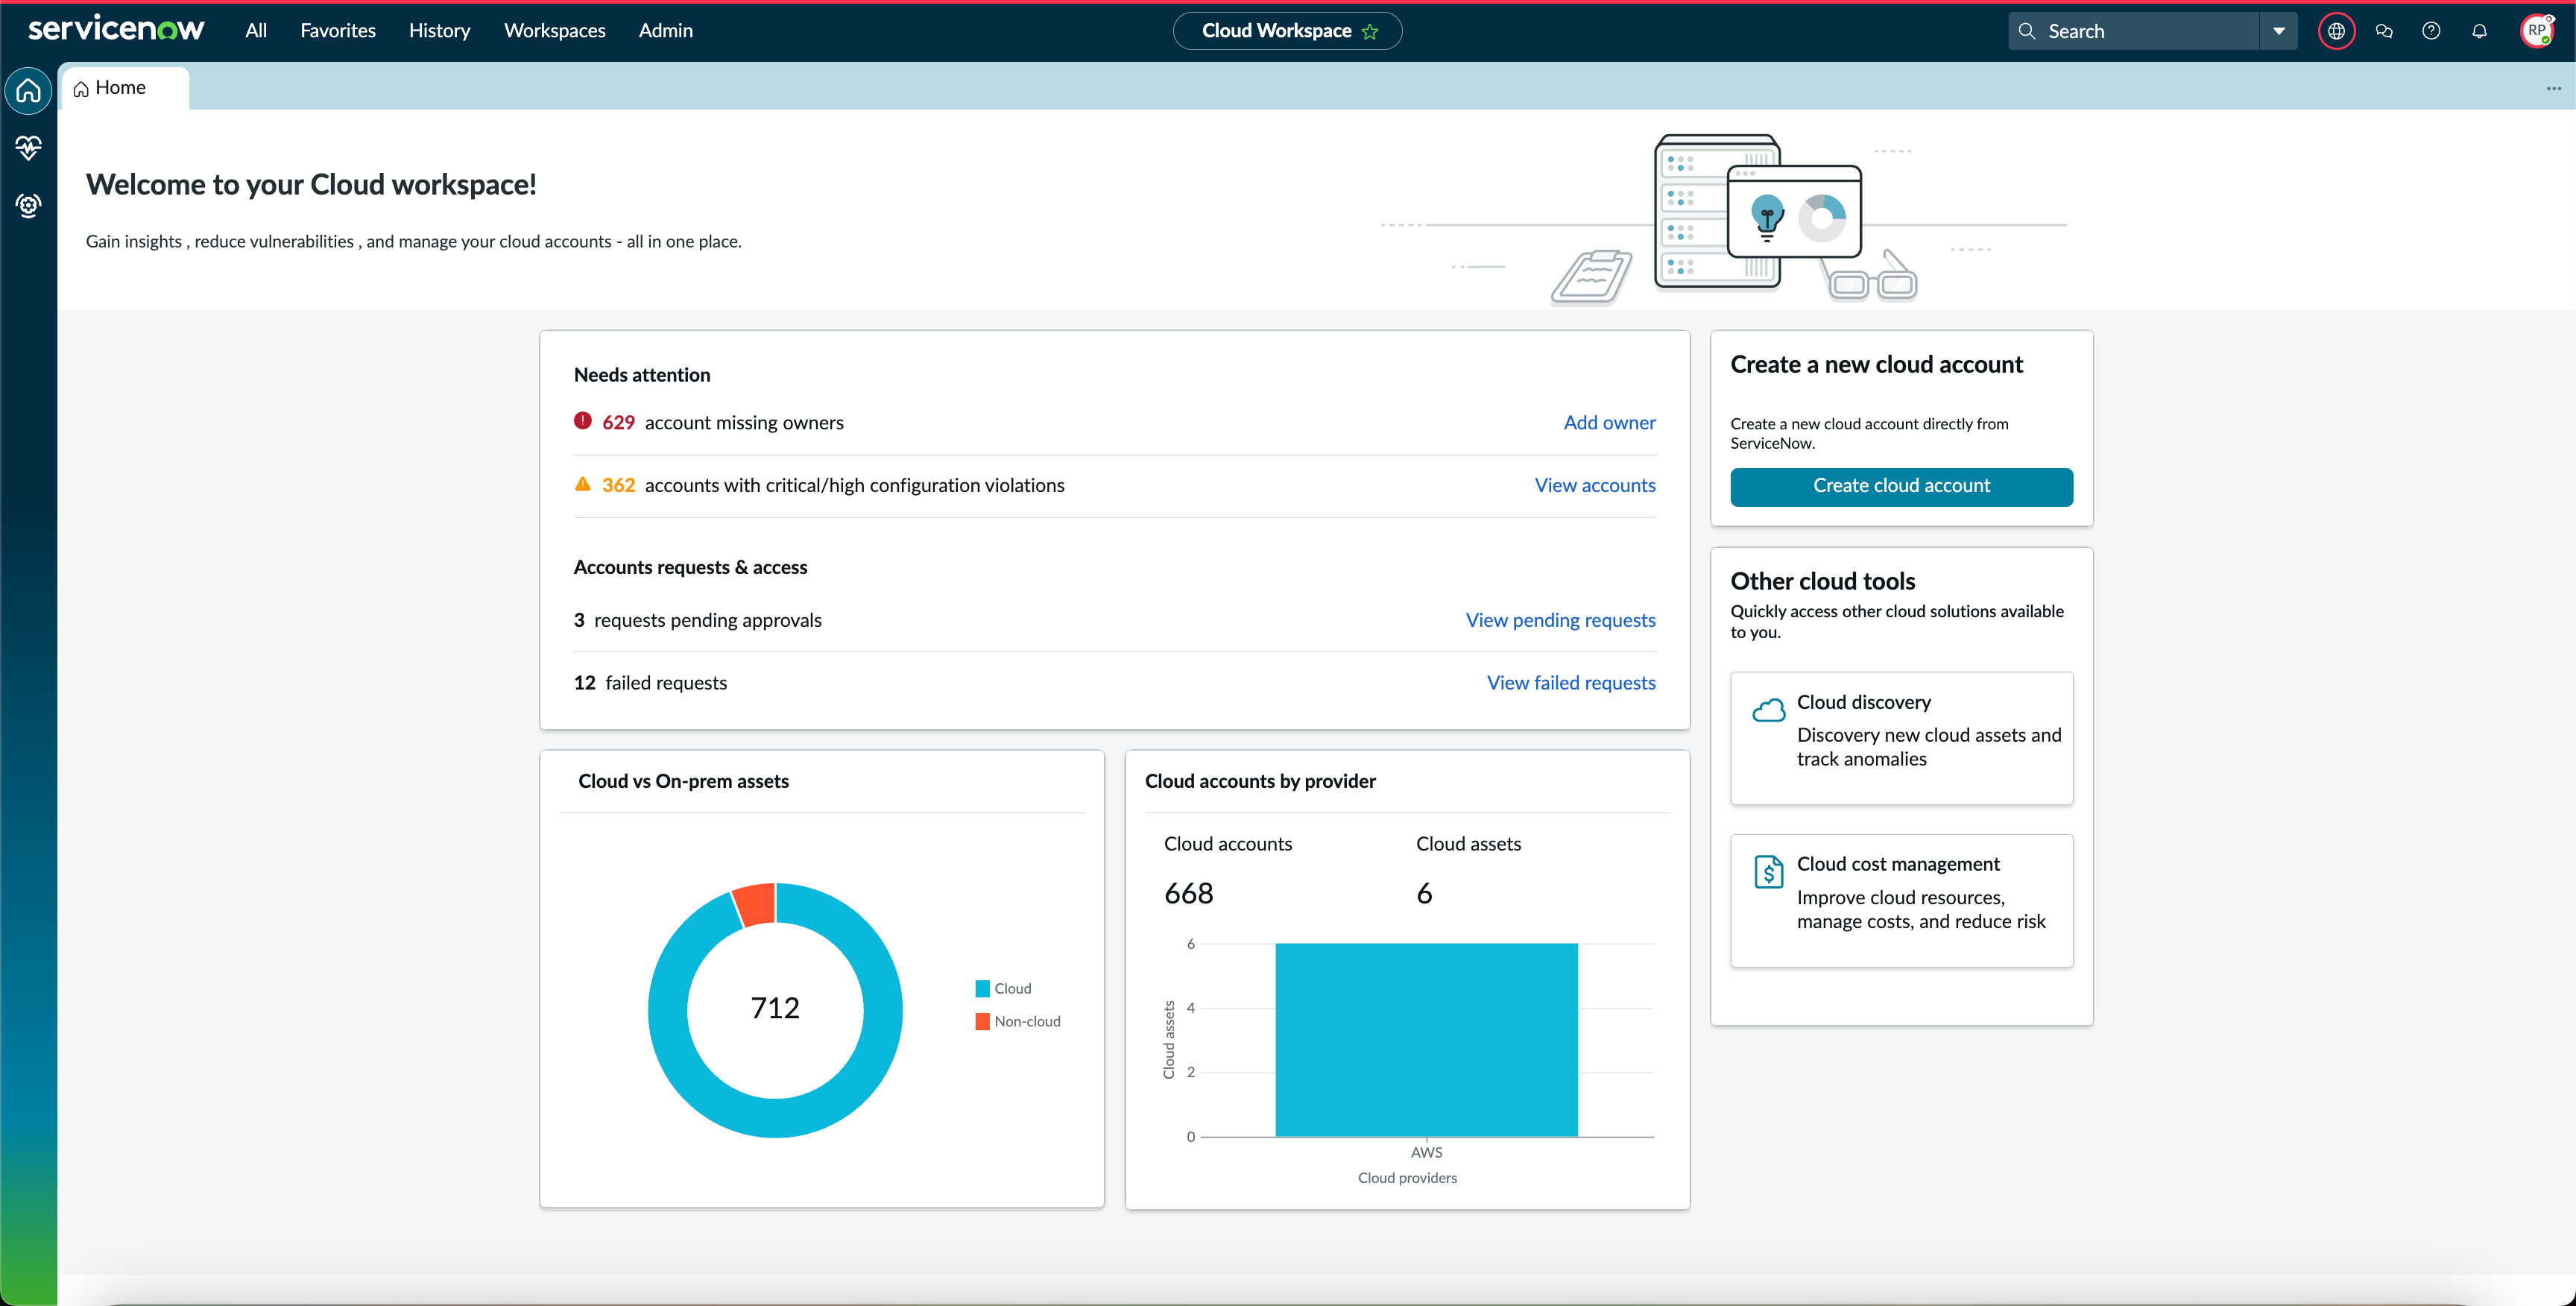2576x1306 pixels.
Task: Open the RP user avatar menu
Action: tap(2537, 31)
